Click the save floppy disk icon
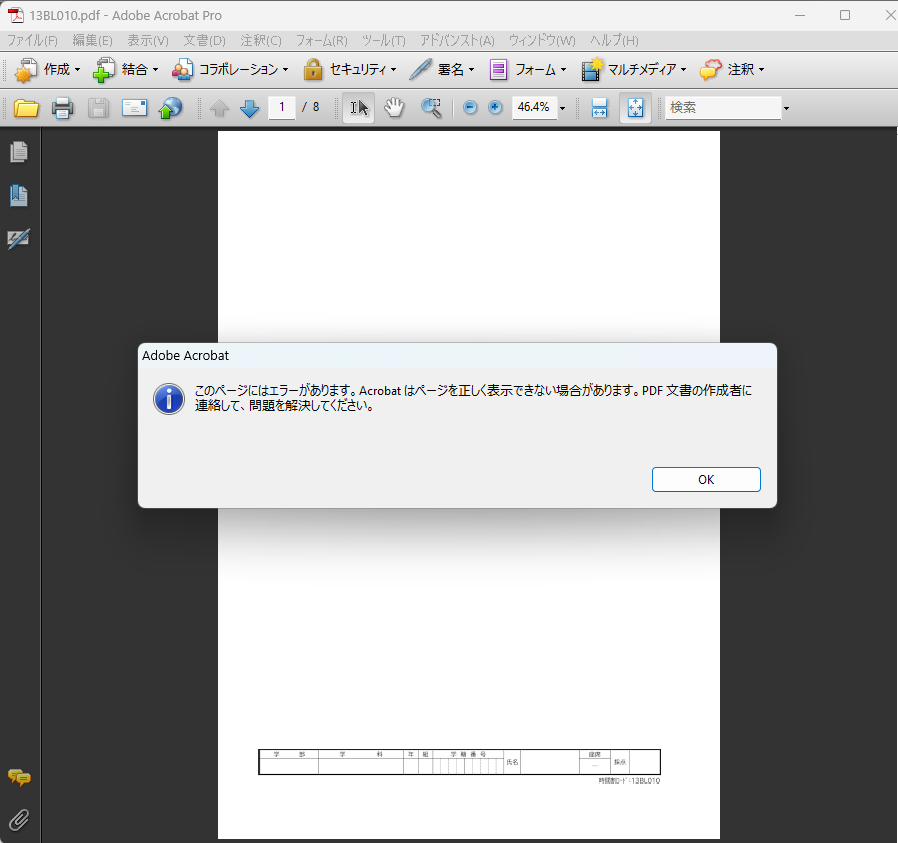The height and width of the screenshot is (843, 898). point(99,108)
